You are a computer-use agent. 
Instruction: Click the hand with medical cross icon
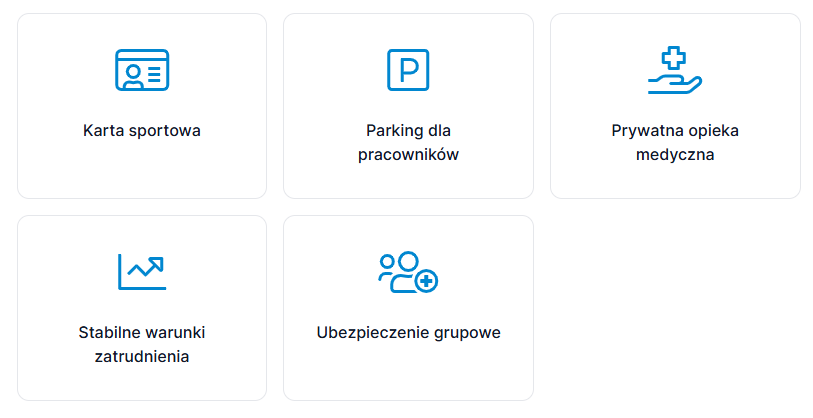675,70
